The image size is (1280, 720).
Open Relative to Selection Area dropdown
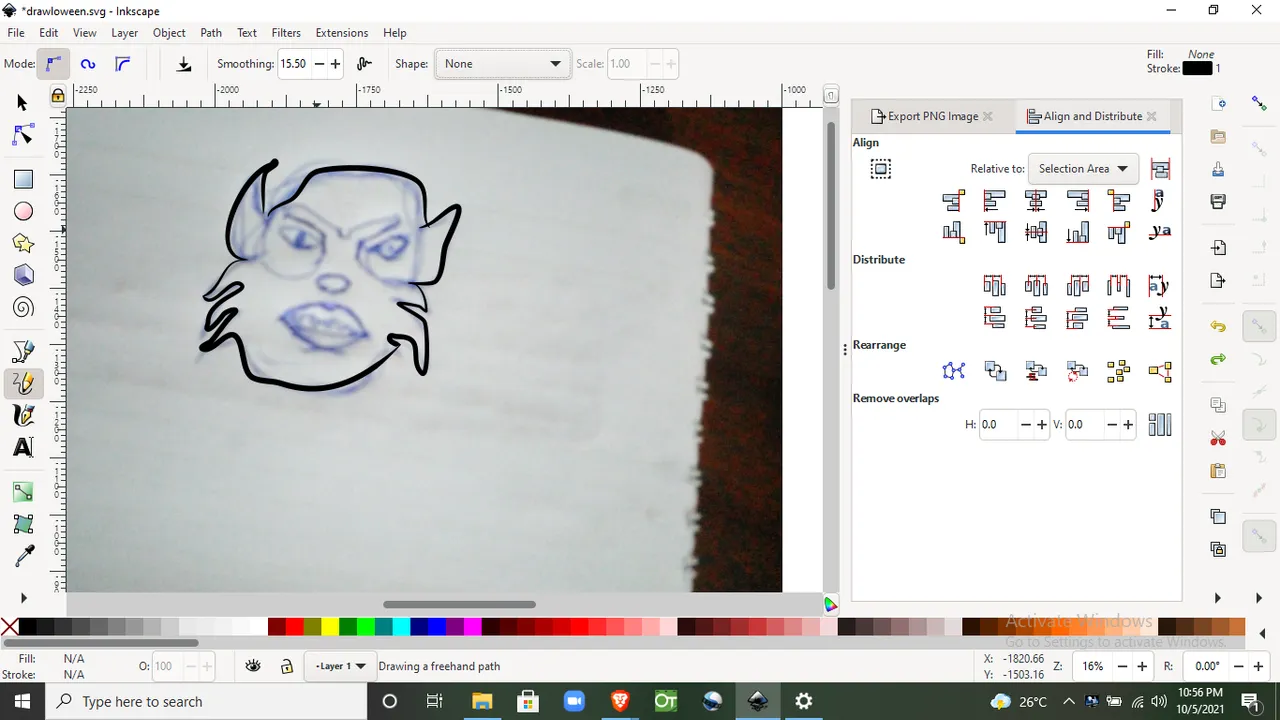1083,169
